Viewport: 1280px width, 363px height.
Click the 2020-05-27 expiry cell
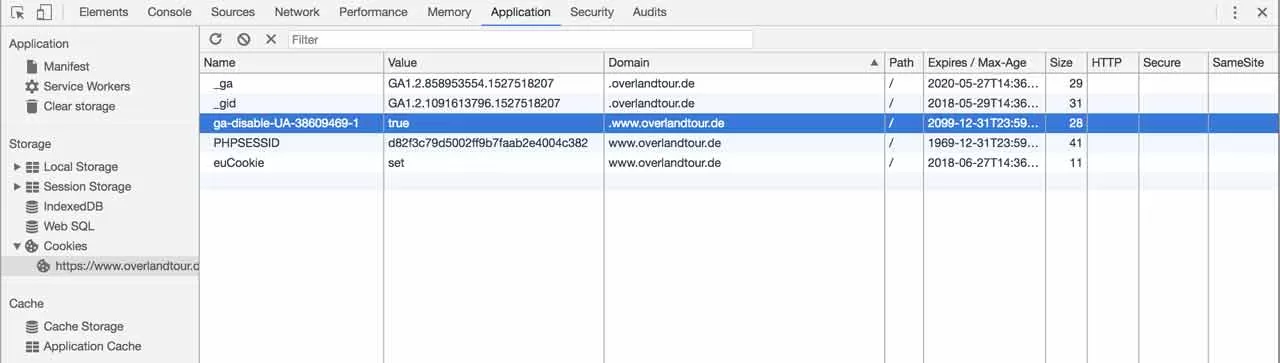click(x=984, y=83)
